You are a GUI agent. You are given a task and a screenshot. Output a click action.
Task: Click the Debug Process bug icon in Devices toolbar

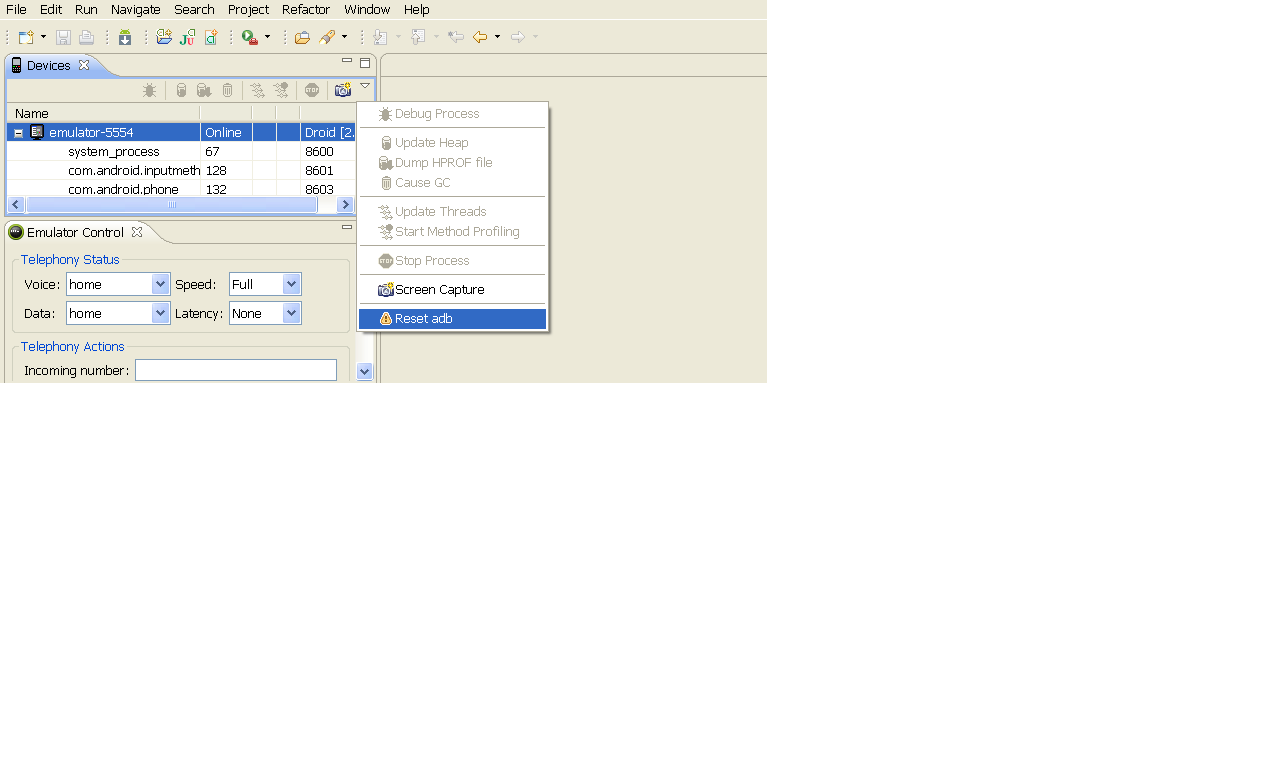click(x=149, y=90)
